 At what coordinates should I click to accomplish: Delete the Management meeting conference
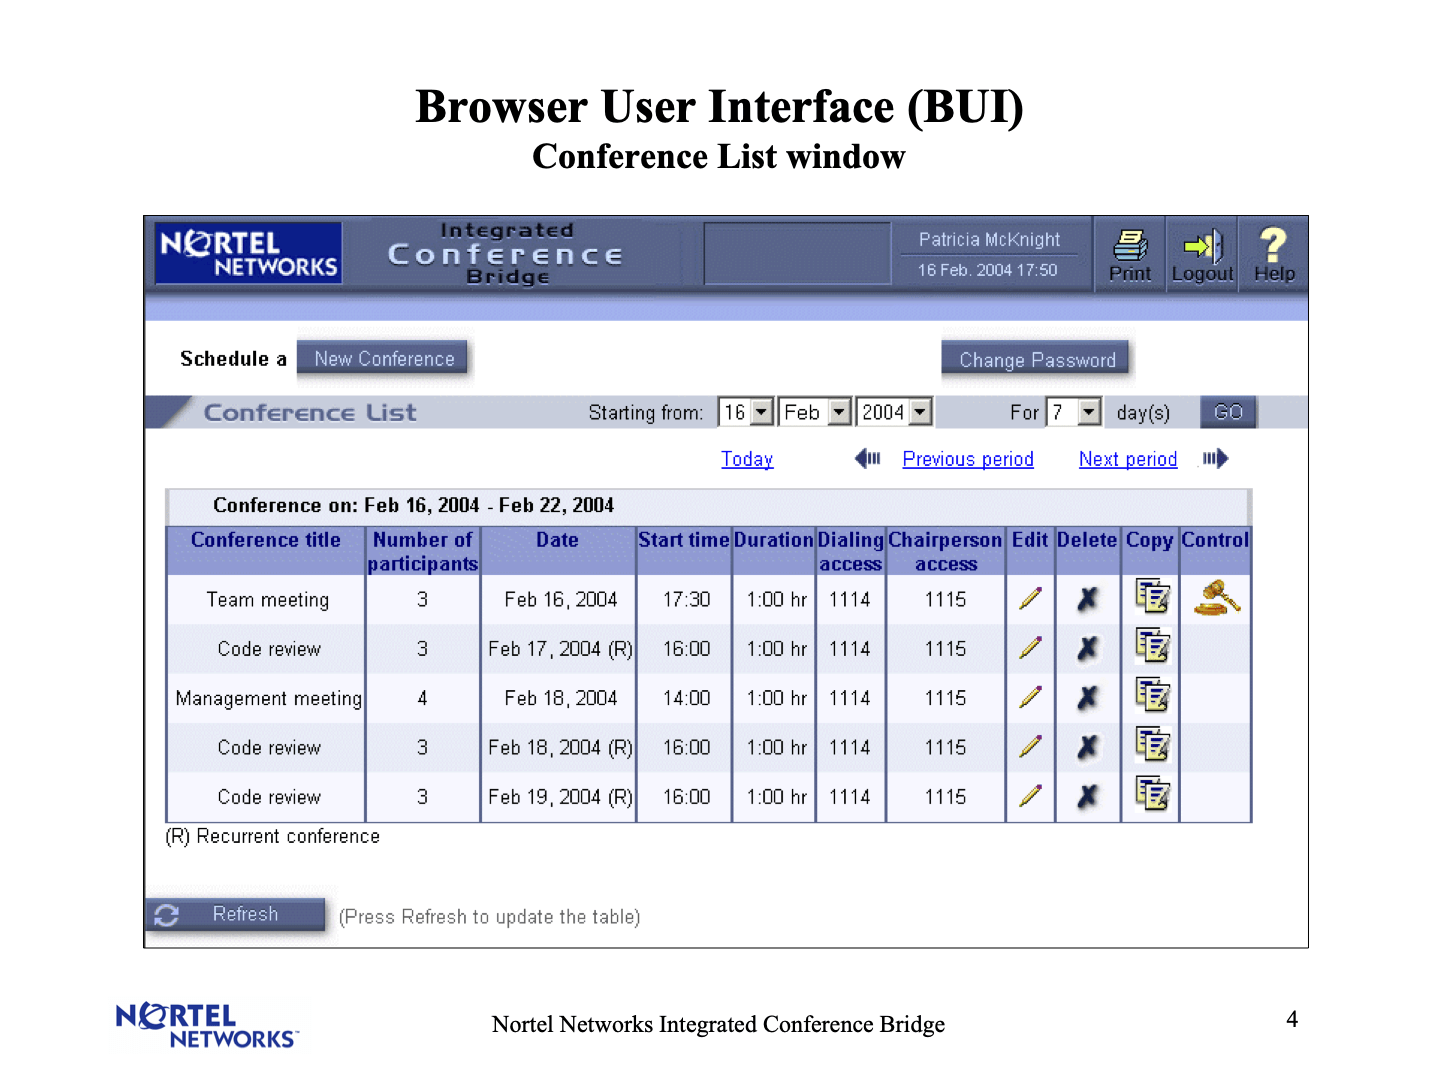(x=1087, y=697)
